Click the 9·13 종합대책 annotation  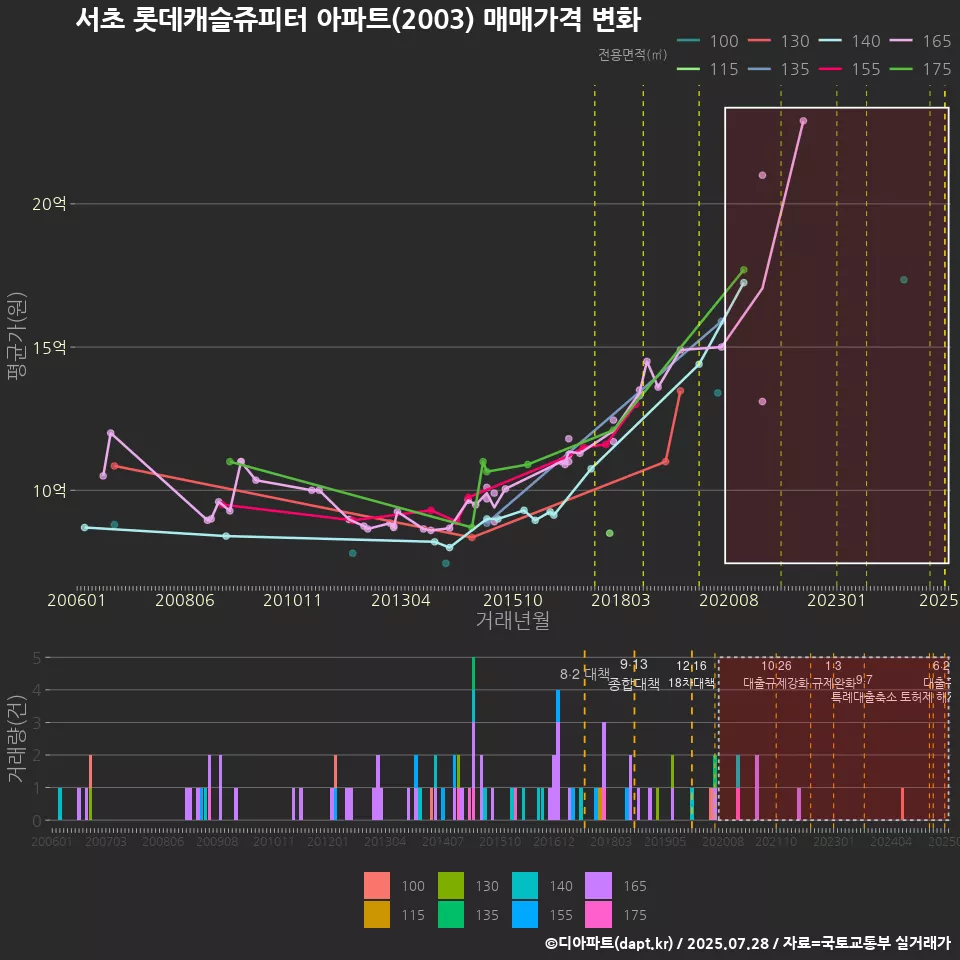point(634,675)
